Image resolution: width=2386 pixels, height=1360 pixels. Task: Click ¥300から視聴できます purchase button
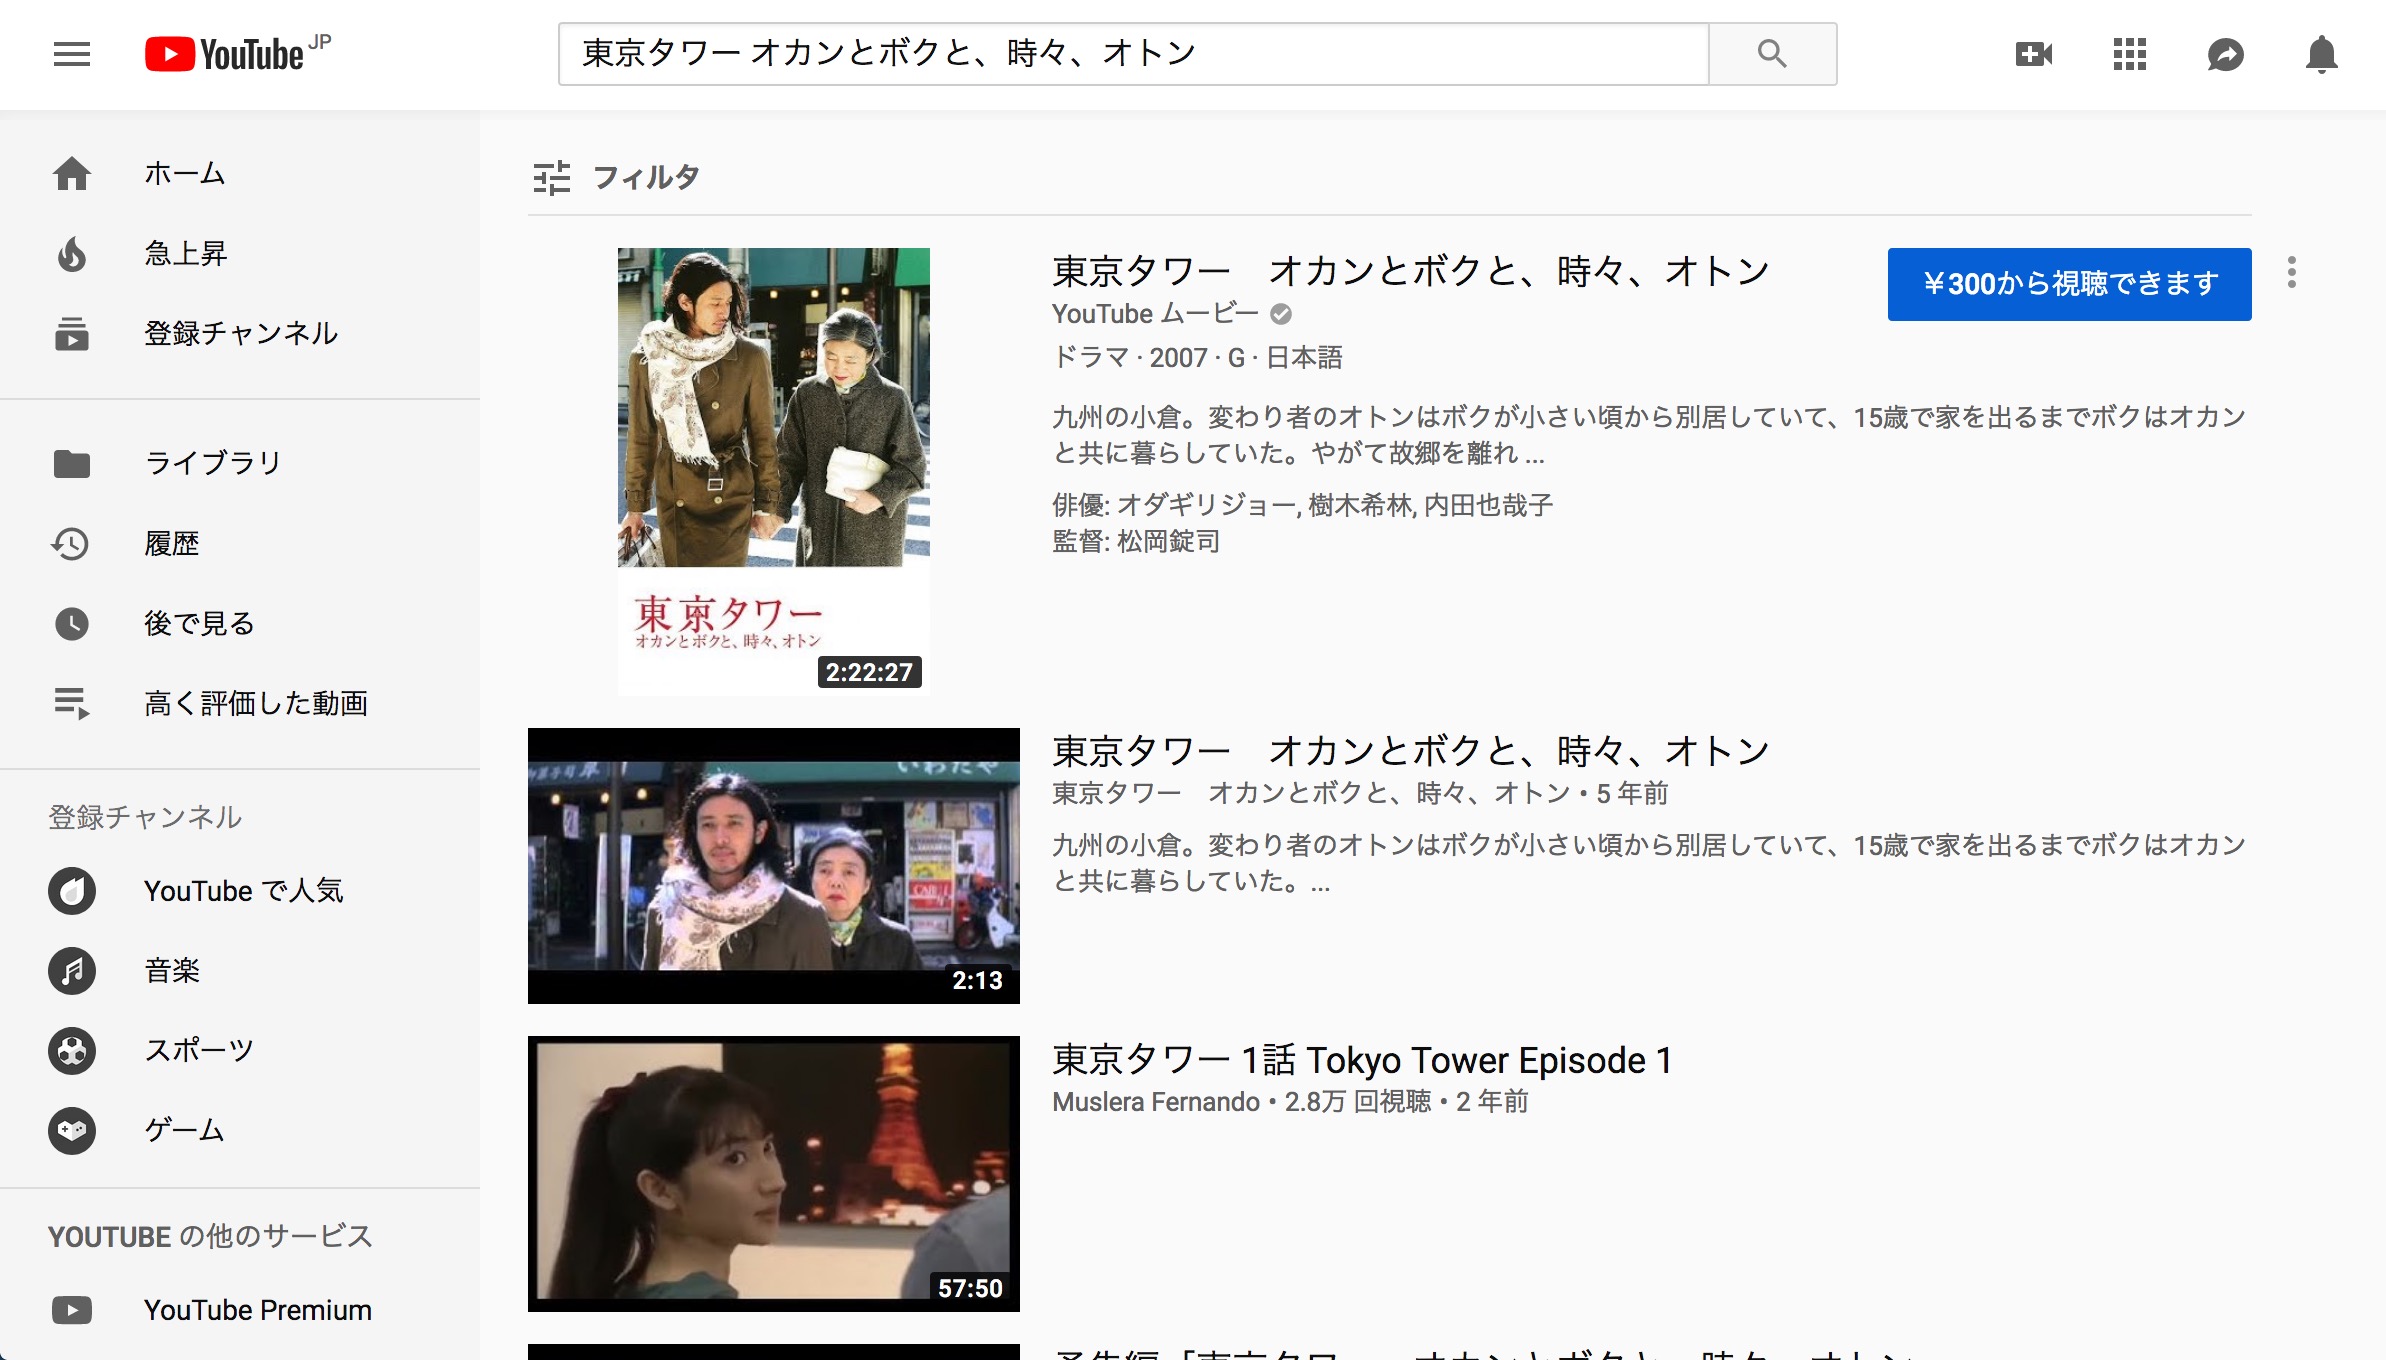click(2069, 284)
